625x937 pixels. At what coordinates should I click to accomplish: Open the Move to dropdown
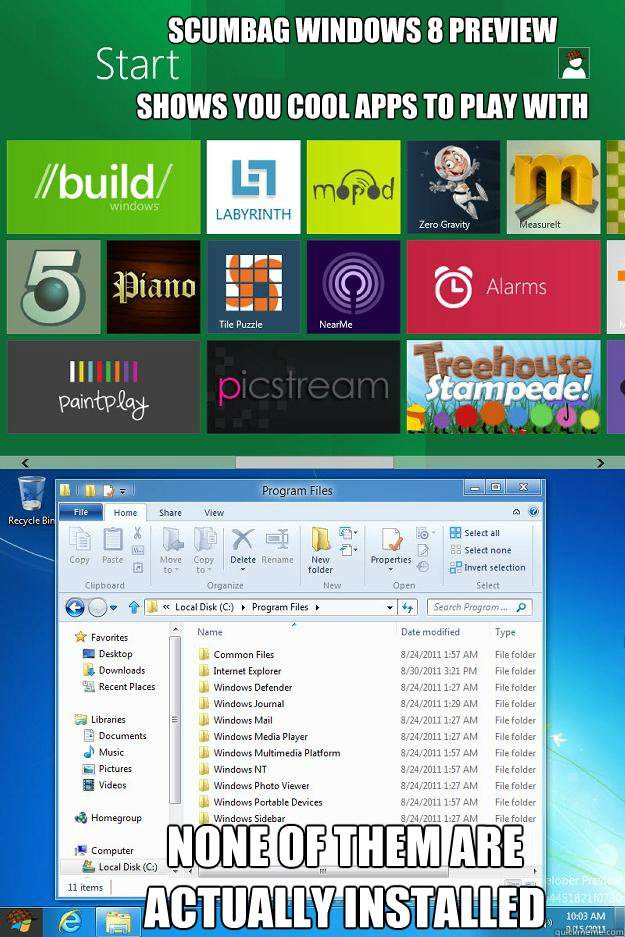click(x=171, y=551)
